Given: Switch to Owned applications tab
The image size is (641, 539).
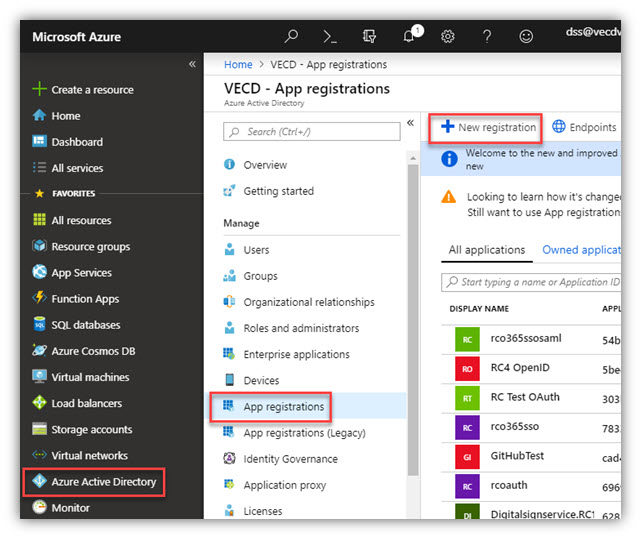Looking at the screenshot, I should click(x=581, y=250).
